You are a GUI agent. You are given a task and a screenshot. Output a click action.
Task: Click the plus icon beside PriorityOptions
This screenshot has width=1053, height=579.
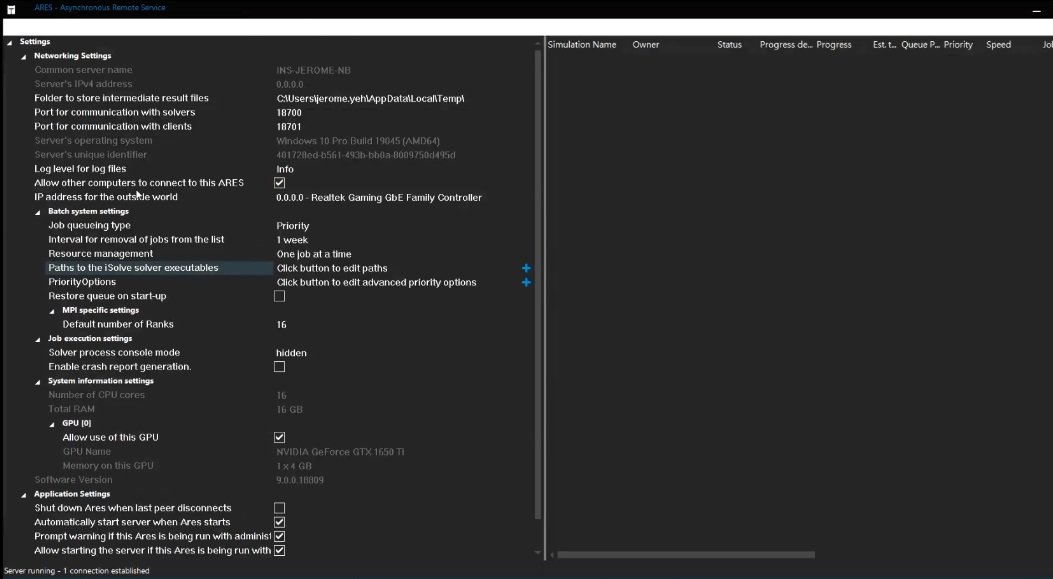coord(526,282)
